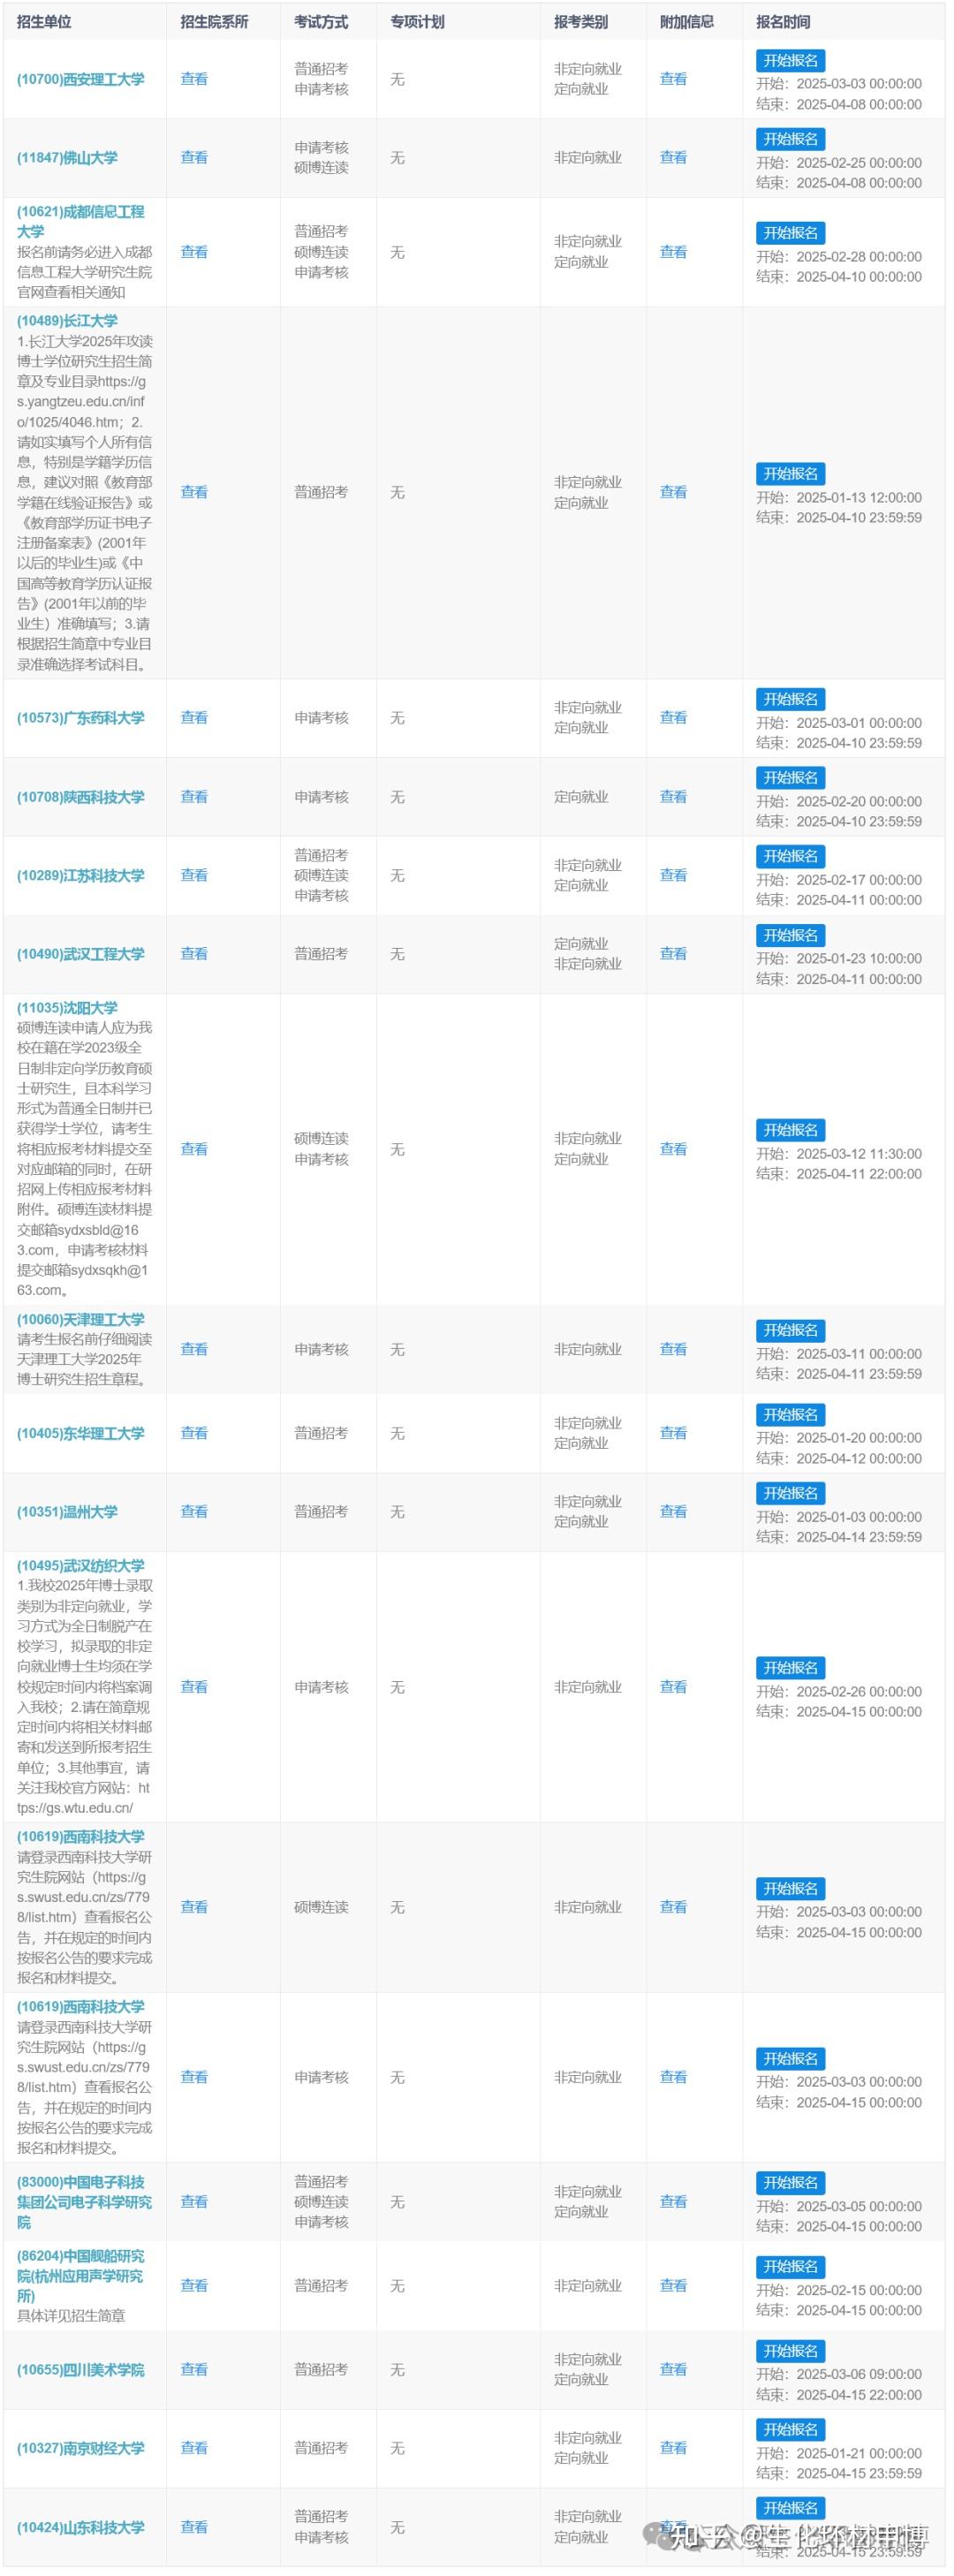Open 西南科技大学 link in the 硕博连读 row

(x=81, y=1837)
